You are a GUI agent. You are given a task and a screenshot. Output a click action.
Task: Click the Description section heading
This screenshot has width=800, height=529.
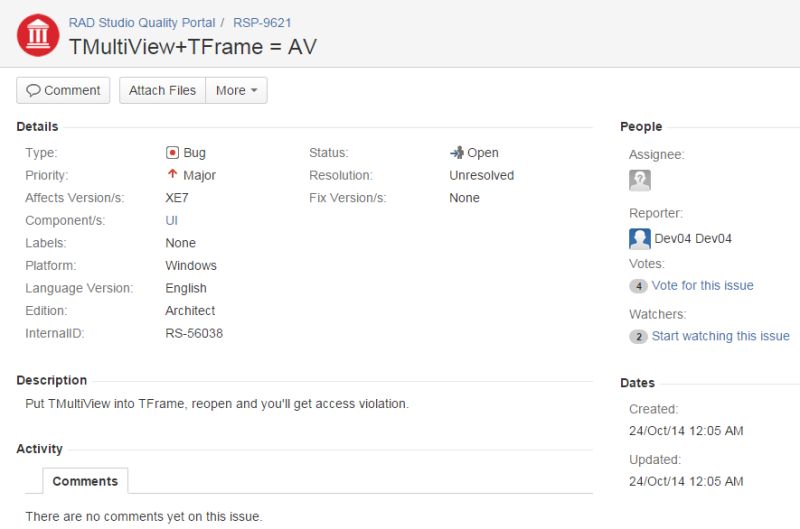(52, 381)
